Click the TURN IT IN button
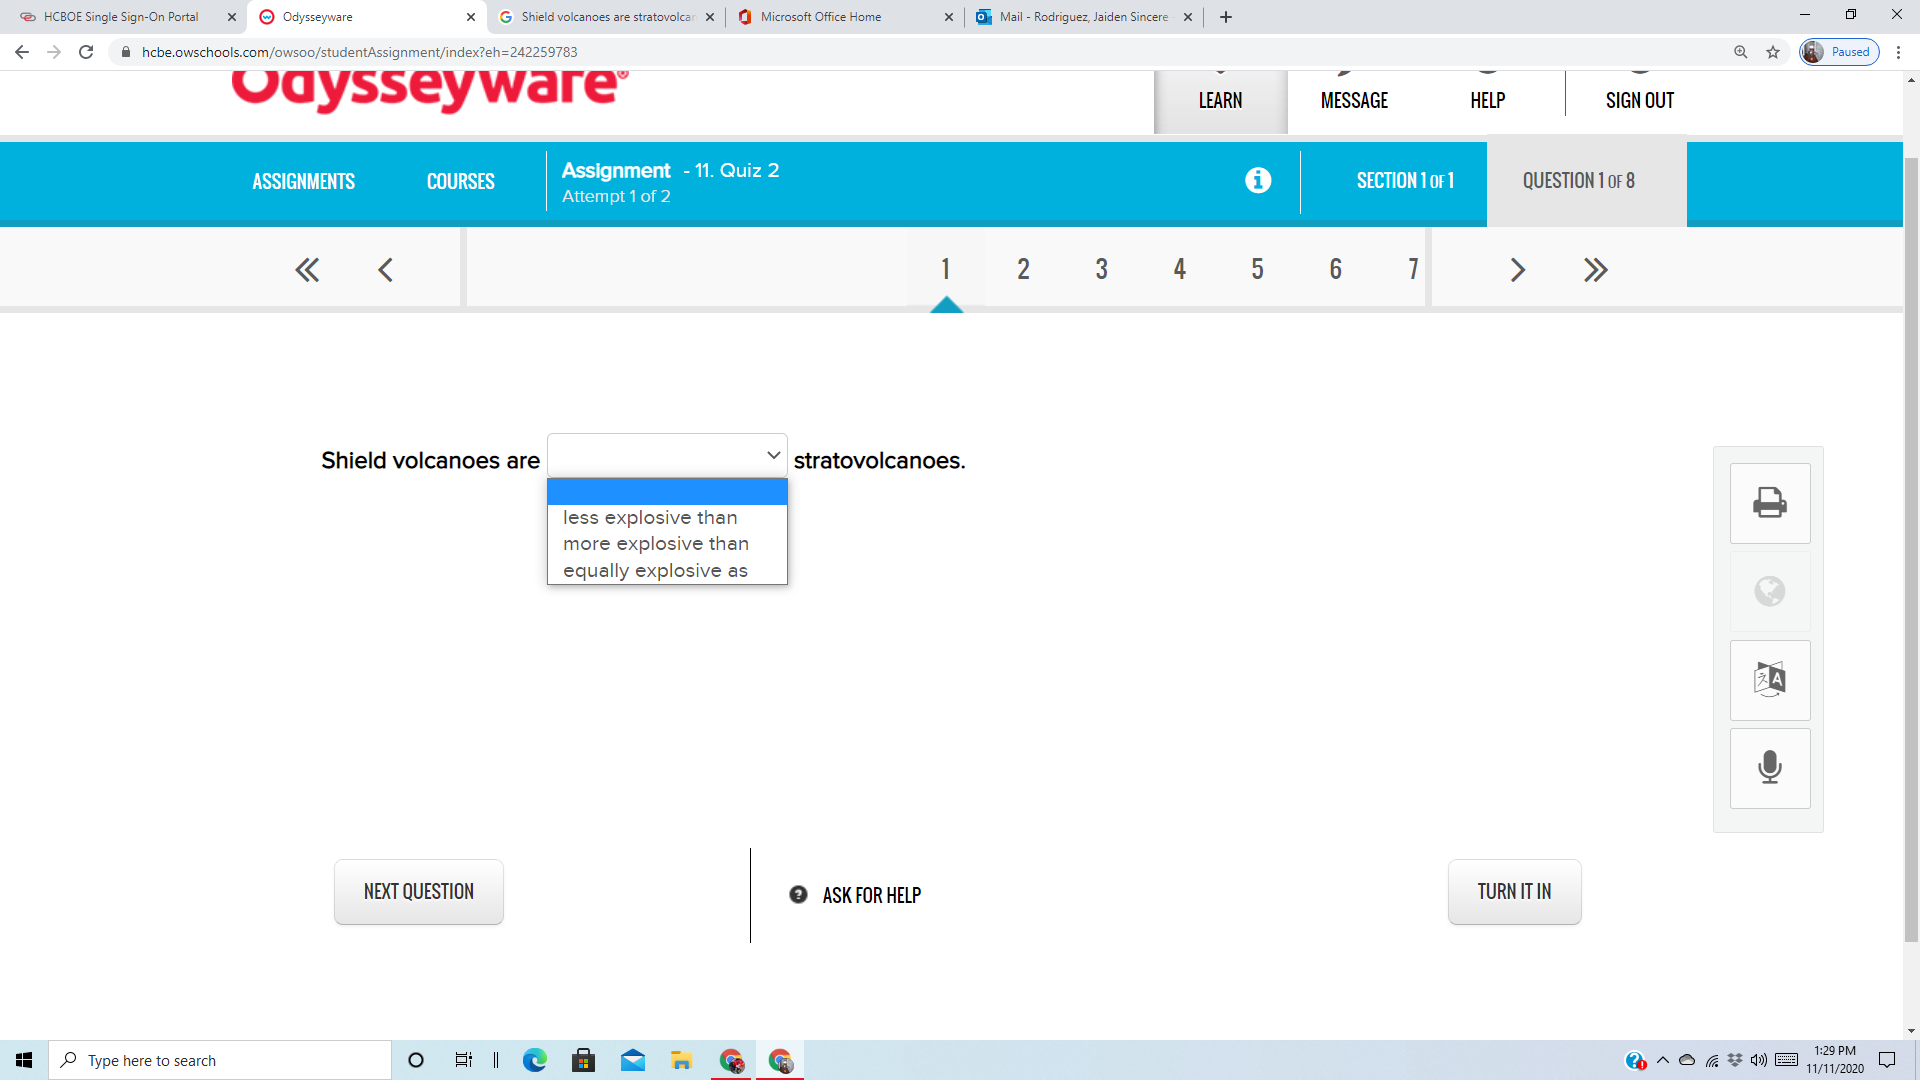 coord(1515,892)
